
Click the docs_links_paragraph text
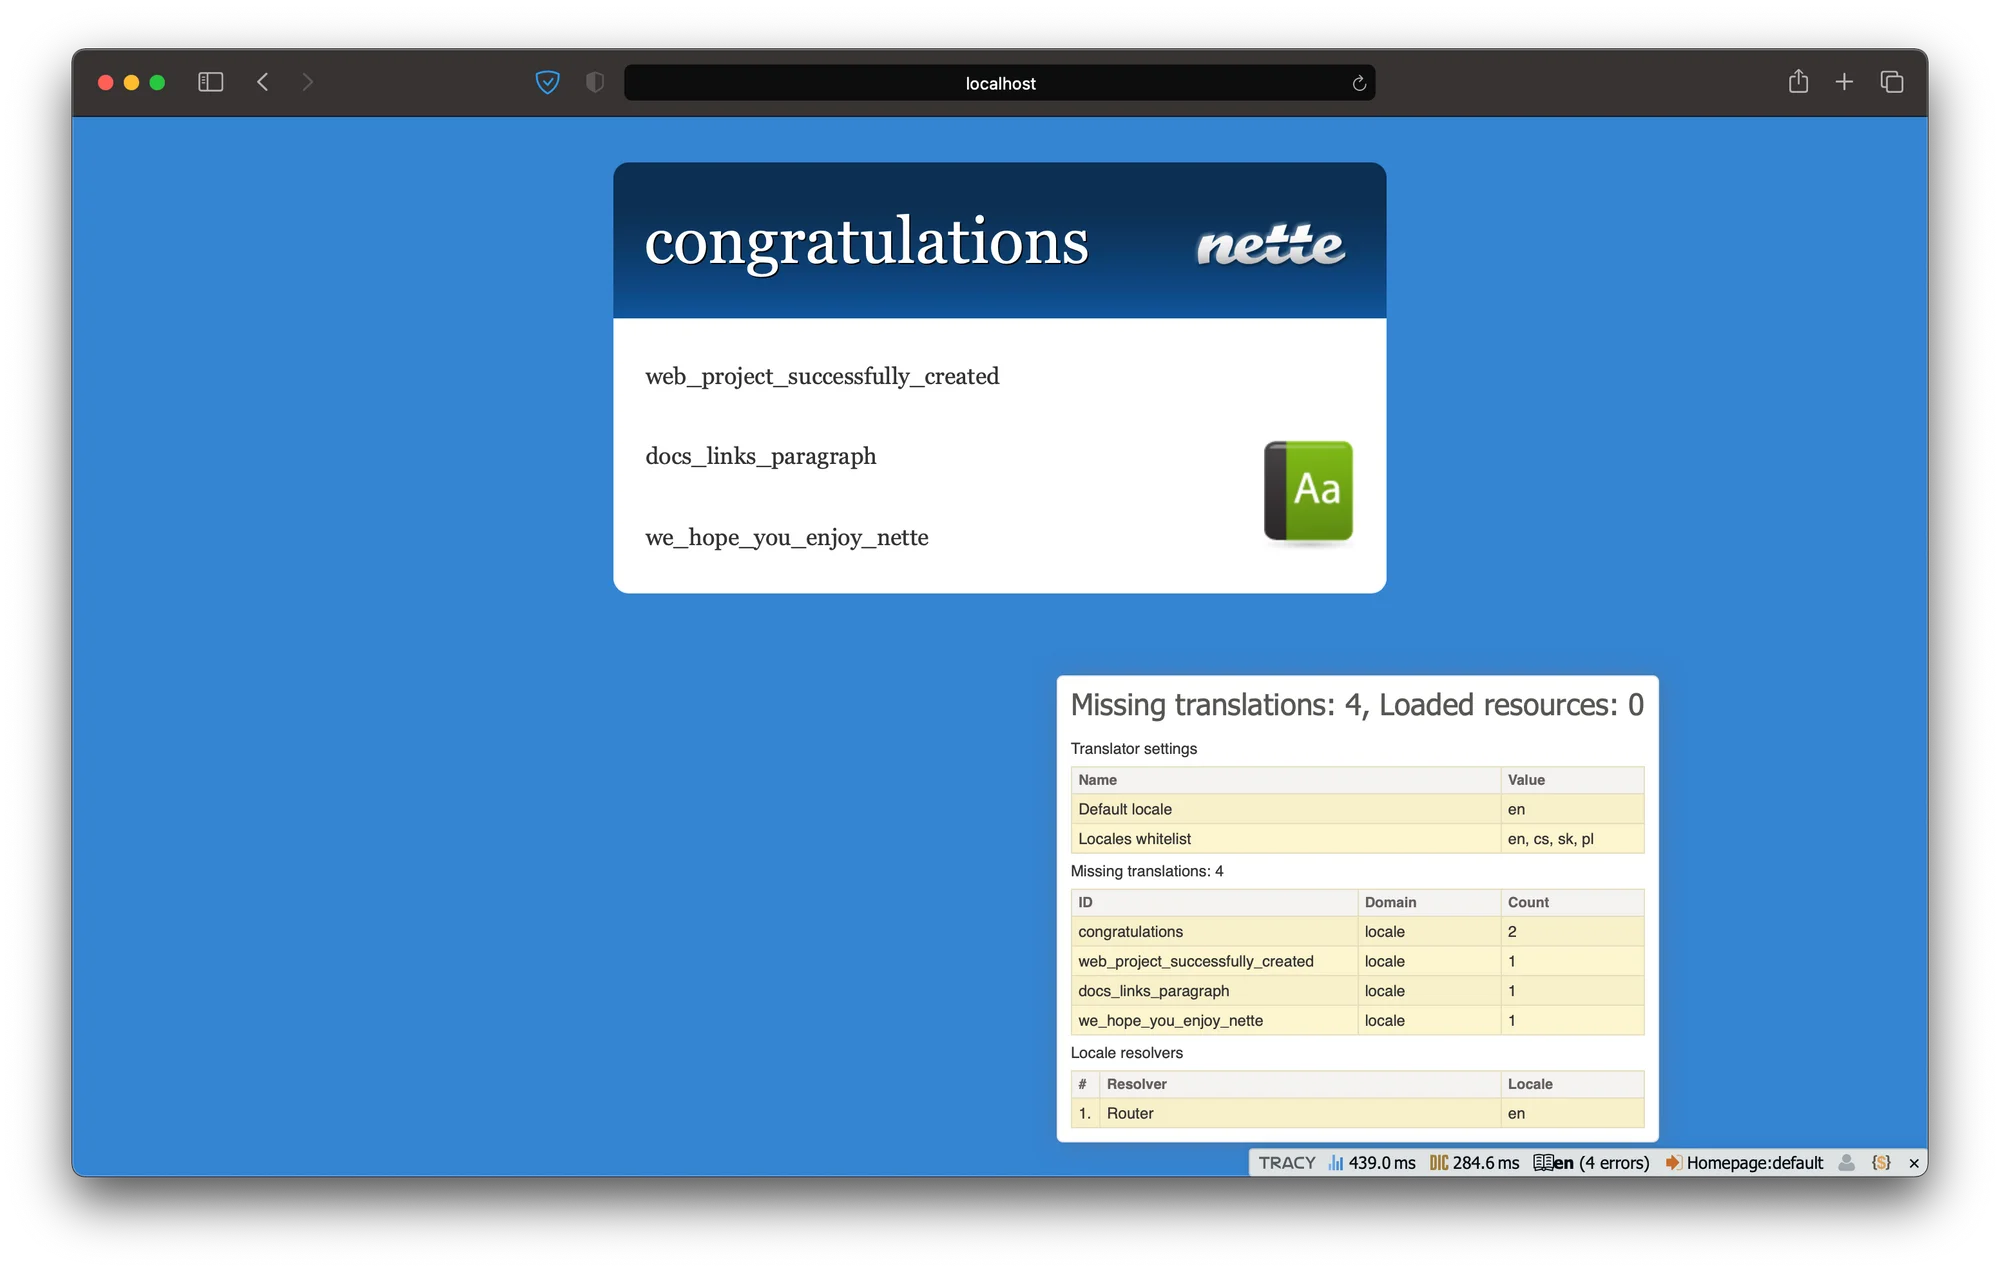pyautogui.click(x=760, y=457)
